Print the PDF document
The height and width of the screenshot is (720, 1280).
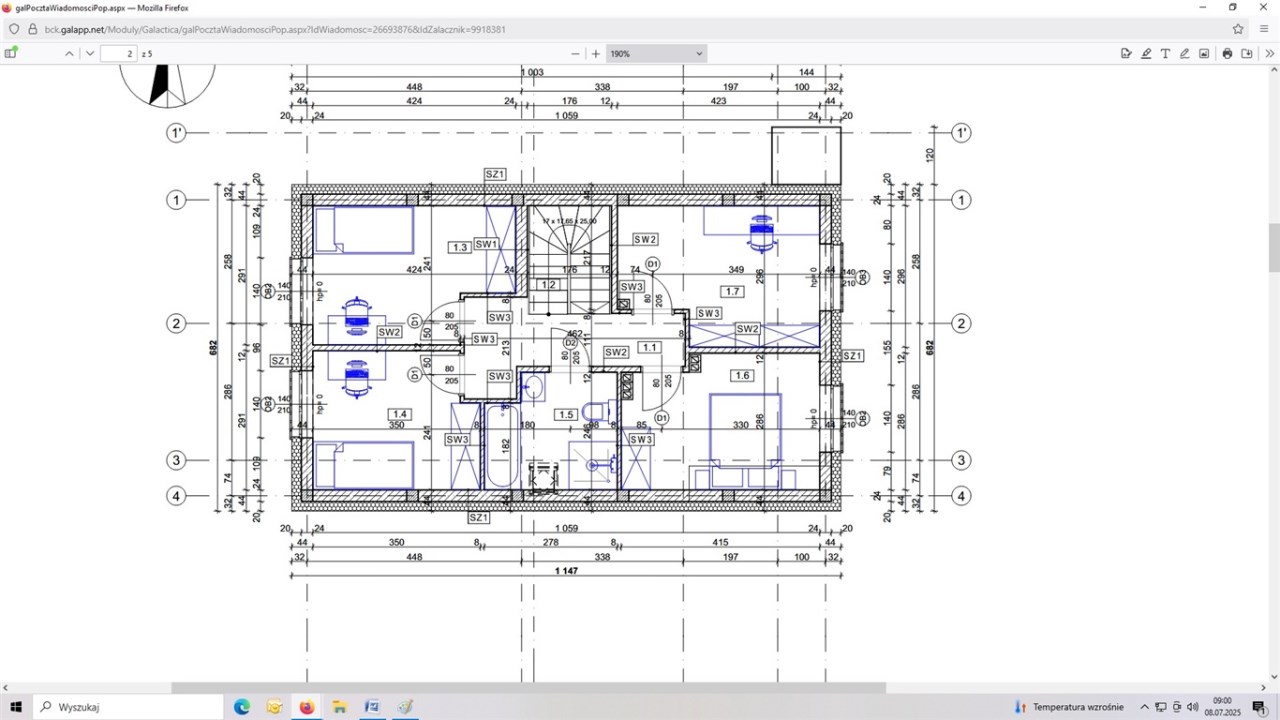tap(1227, 54)
